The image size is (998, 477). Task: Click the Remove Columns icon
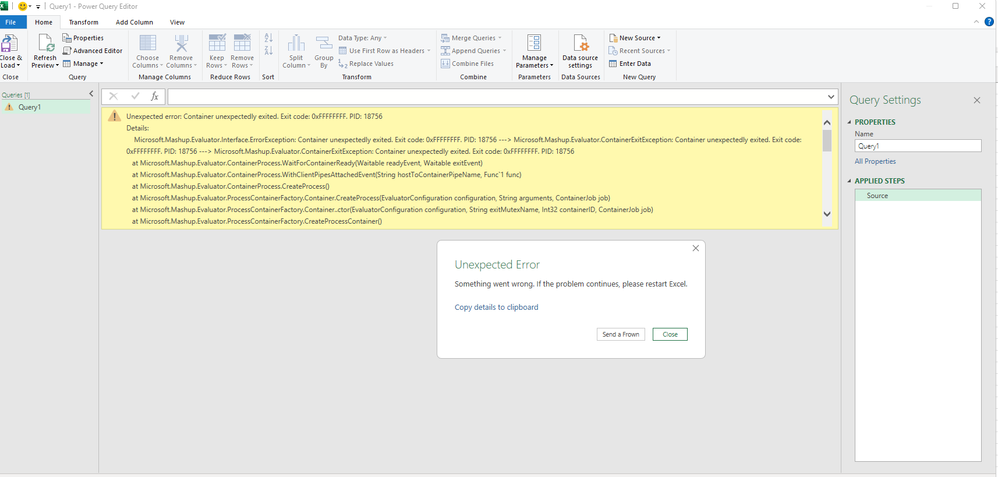tap(181, 43)
